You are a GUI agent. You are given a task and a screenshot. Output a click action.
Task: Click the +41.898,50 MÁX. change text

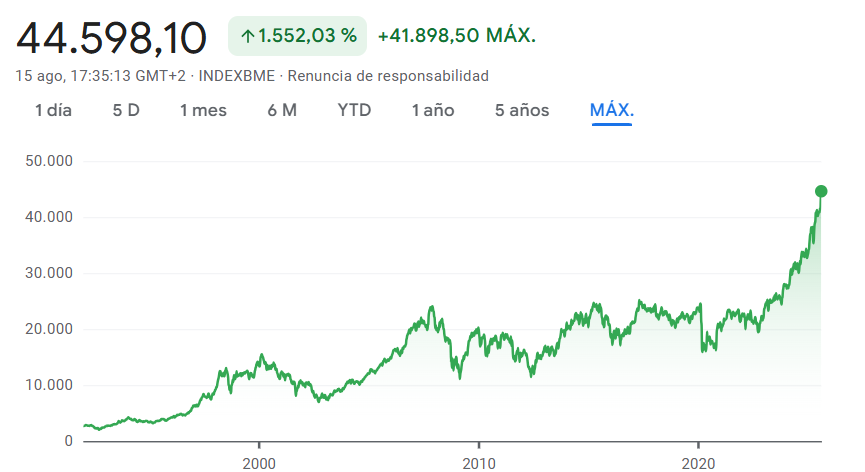click(x=457, y=36)
